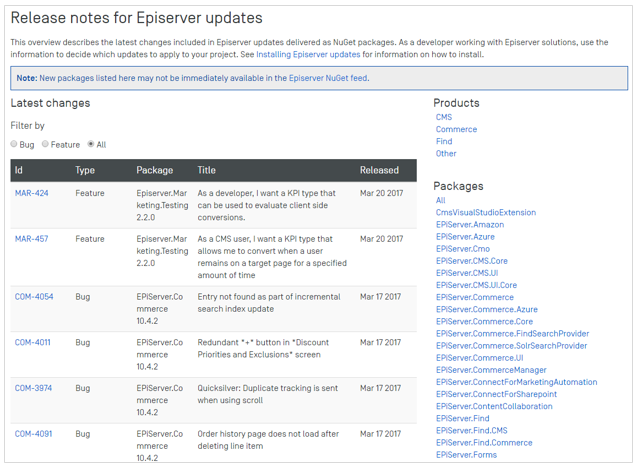Open the MAR-424 release note
636x467 pixels.
[x=32, y=194]
